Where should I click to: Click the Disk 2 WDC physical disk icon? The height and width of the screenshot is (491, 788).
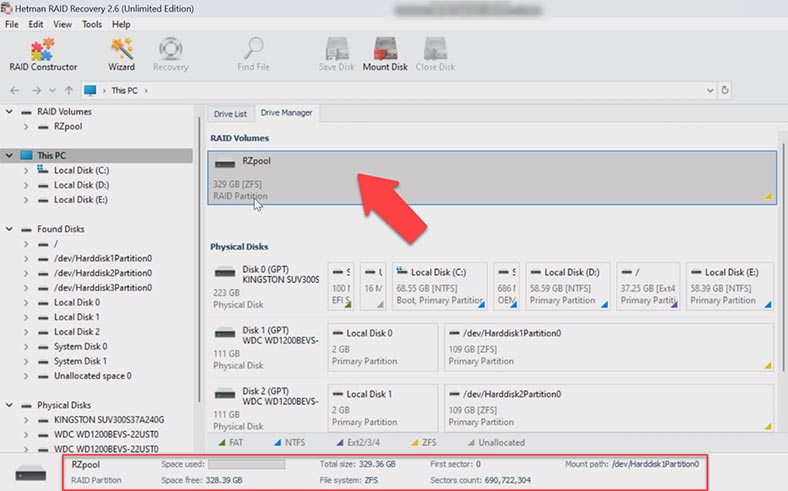225,395
